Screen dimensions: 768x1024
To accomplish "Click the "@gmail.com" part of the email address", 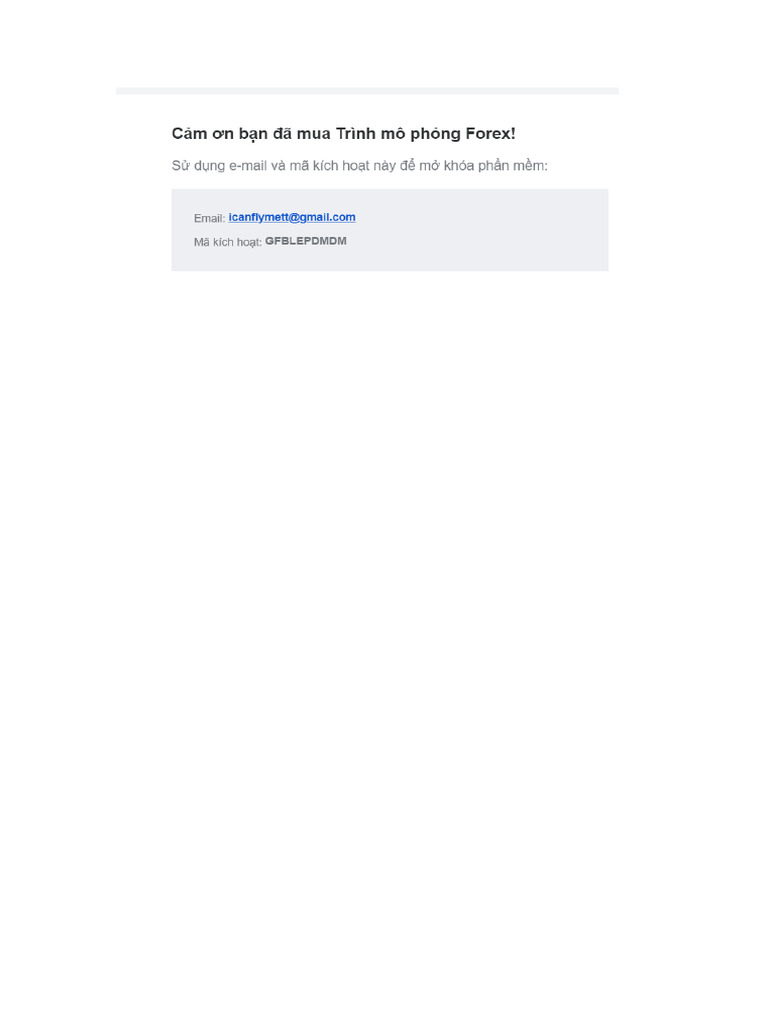I will click(x=322, y=217).
